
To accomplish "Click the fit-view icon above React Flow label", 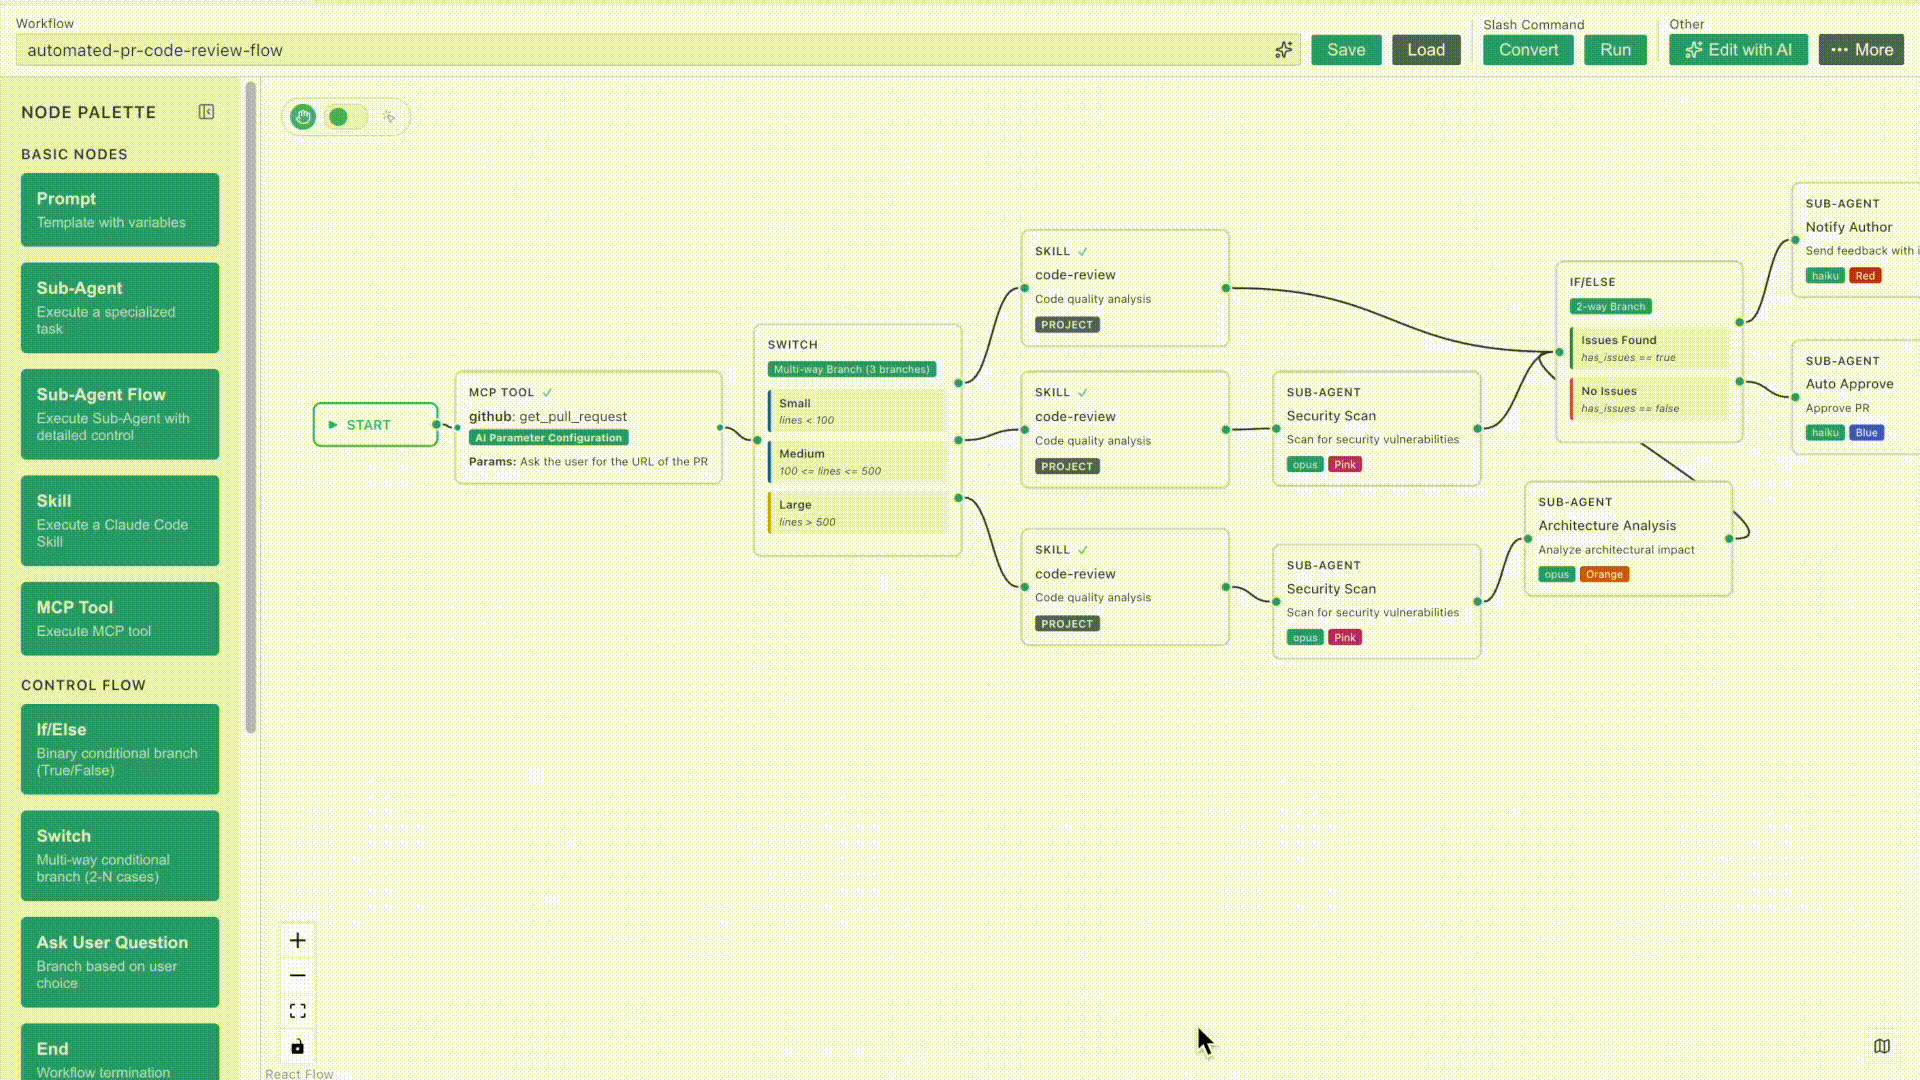I will coord(297,1010).
